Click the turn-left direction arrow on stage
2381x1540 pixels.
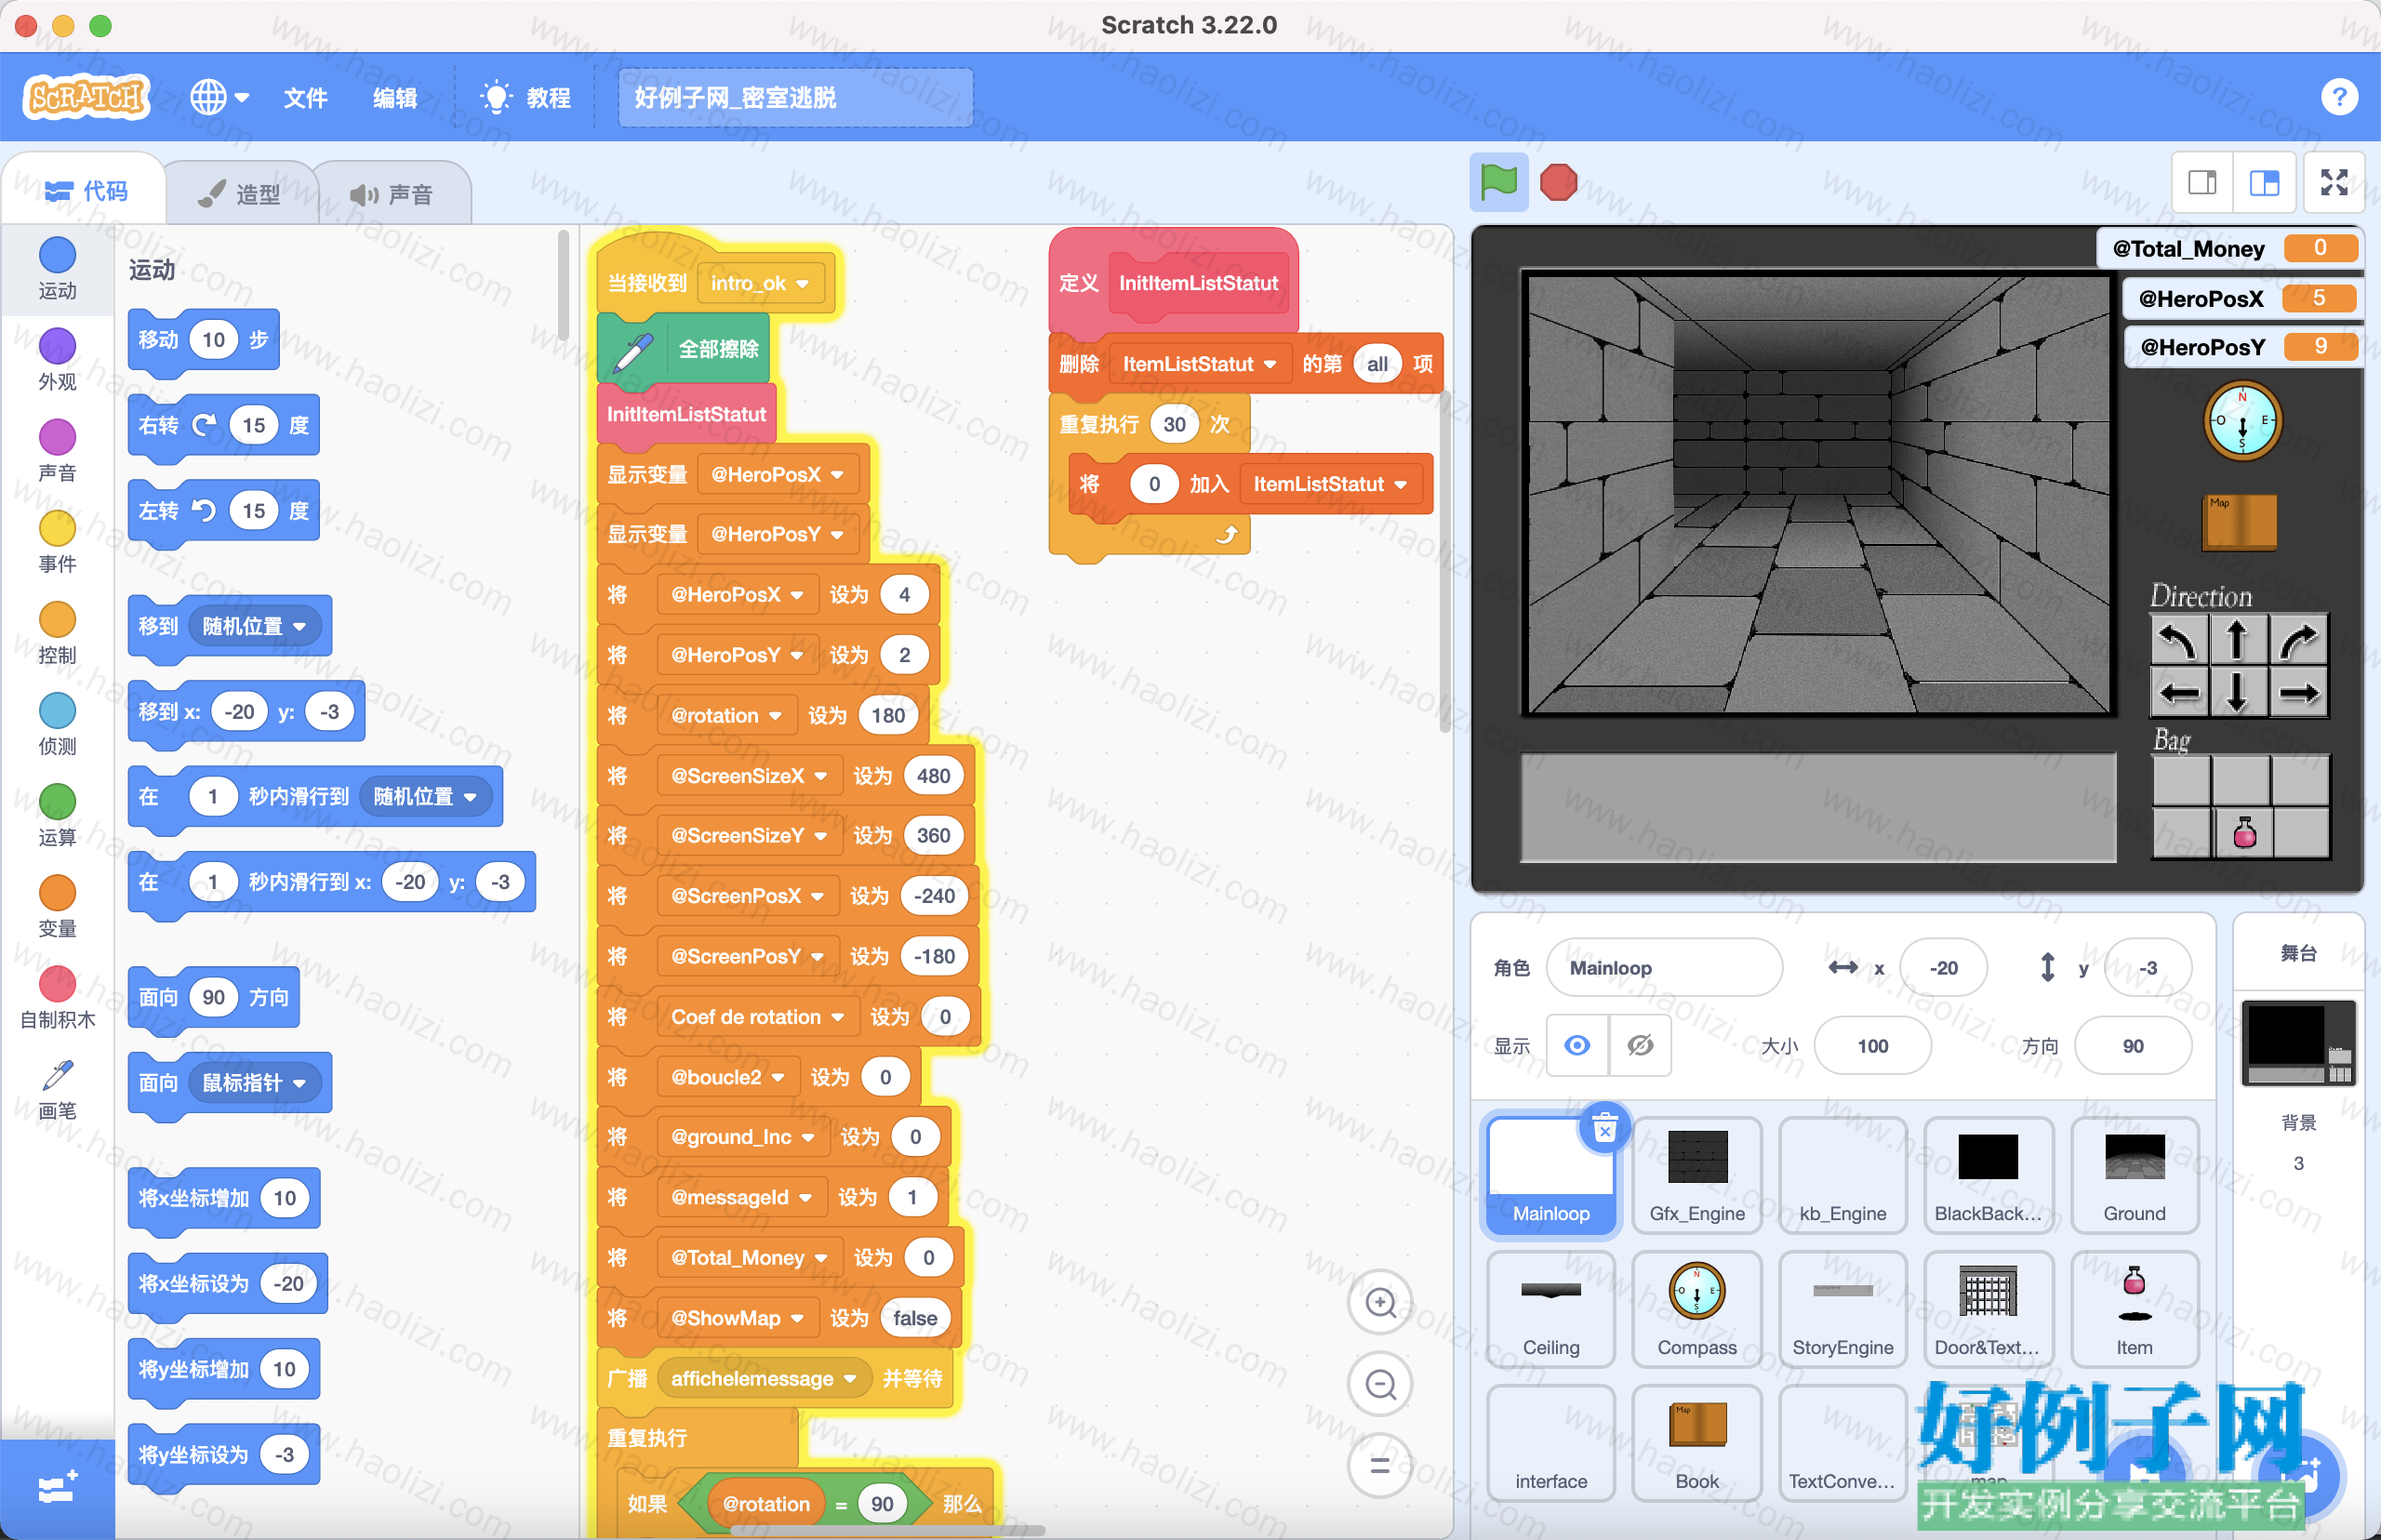click(2179, 639)
